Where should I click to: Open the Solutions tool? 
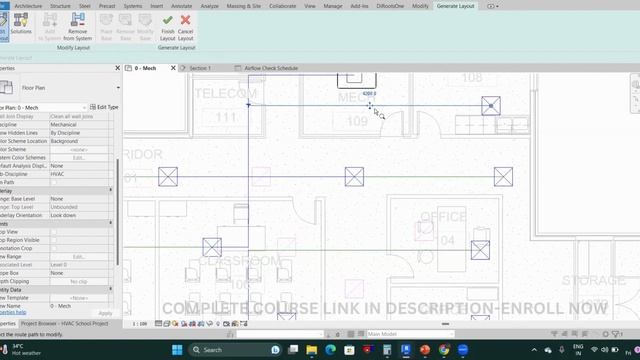point(21,23)
